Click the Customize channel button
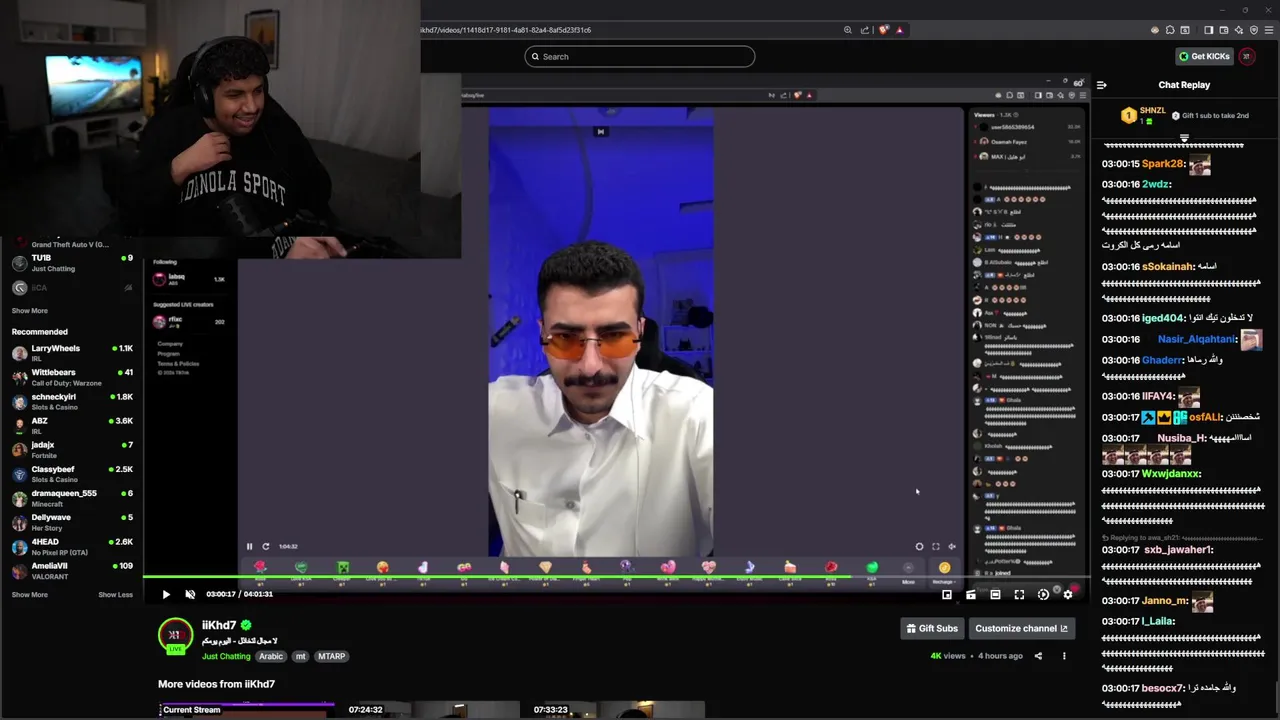This screenshot has width=1280, height=720. pos(1022,628)
